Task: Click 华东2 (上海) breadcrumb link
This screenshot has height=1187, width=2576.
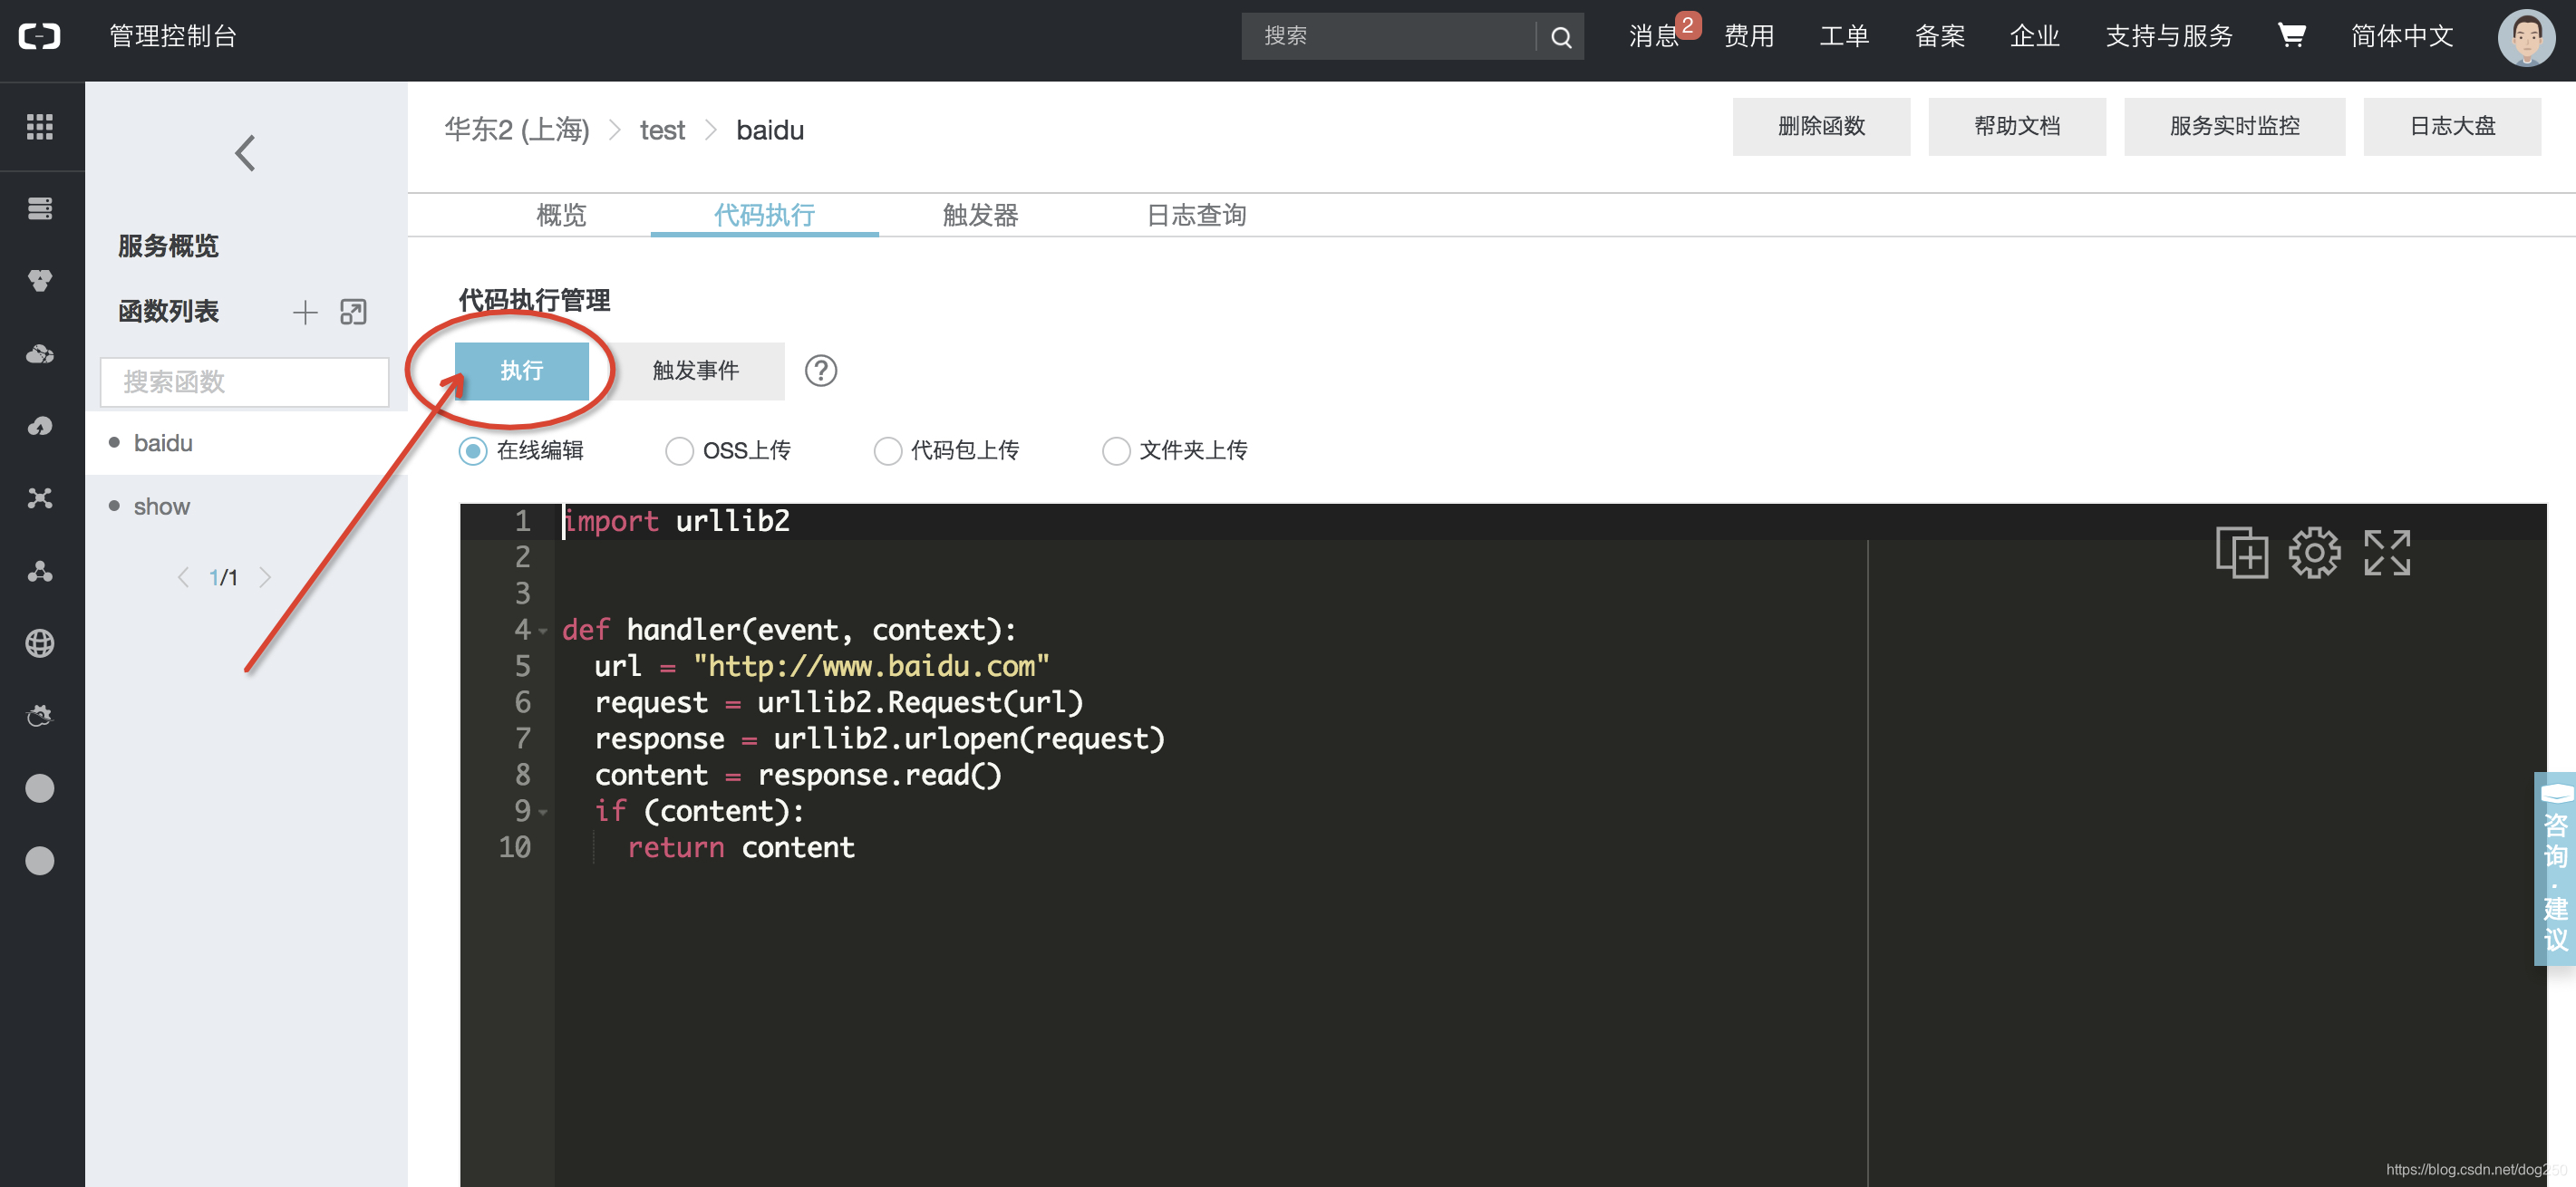Action: point(517,130)
